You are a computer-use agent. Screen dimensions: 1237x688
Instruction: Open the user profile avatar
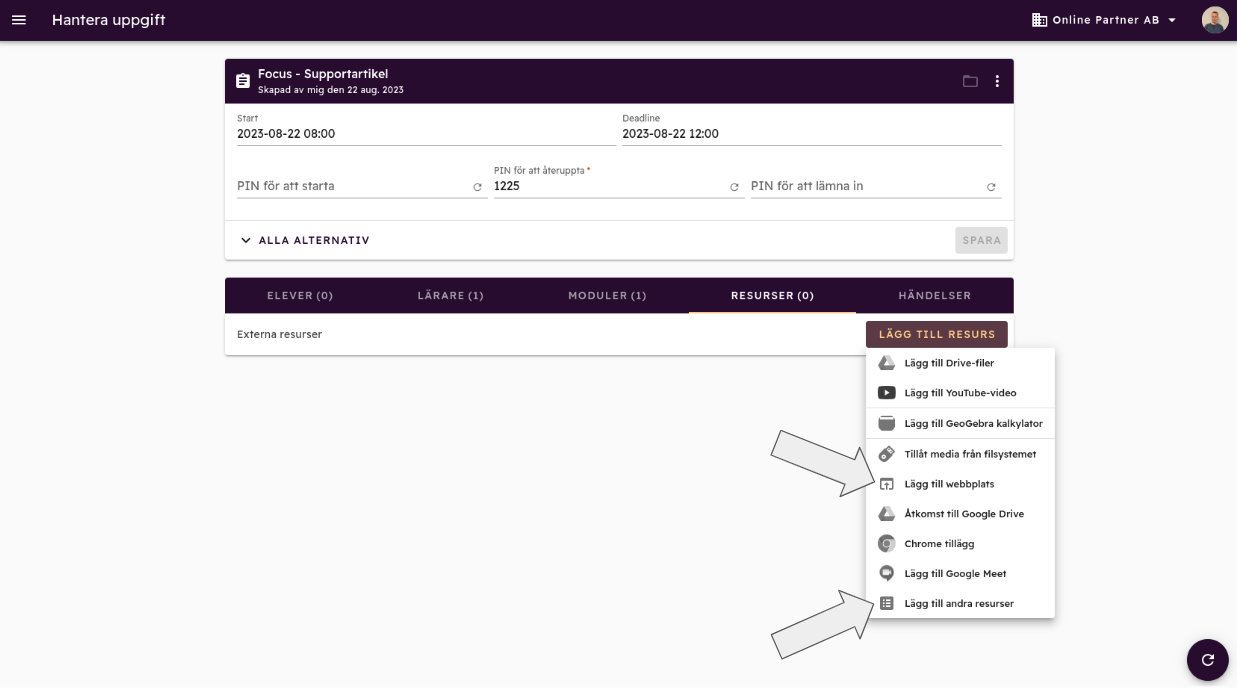(x=1214, y=20)
